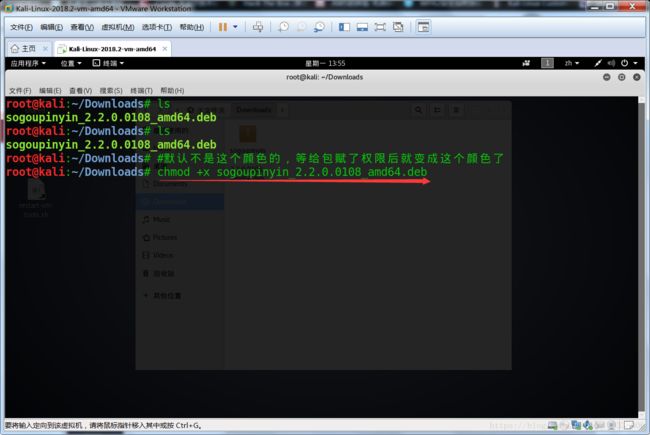Open VMware 选项卡(T) menu
The width and height of the screenshot is (650, 435).
157,27
